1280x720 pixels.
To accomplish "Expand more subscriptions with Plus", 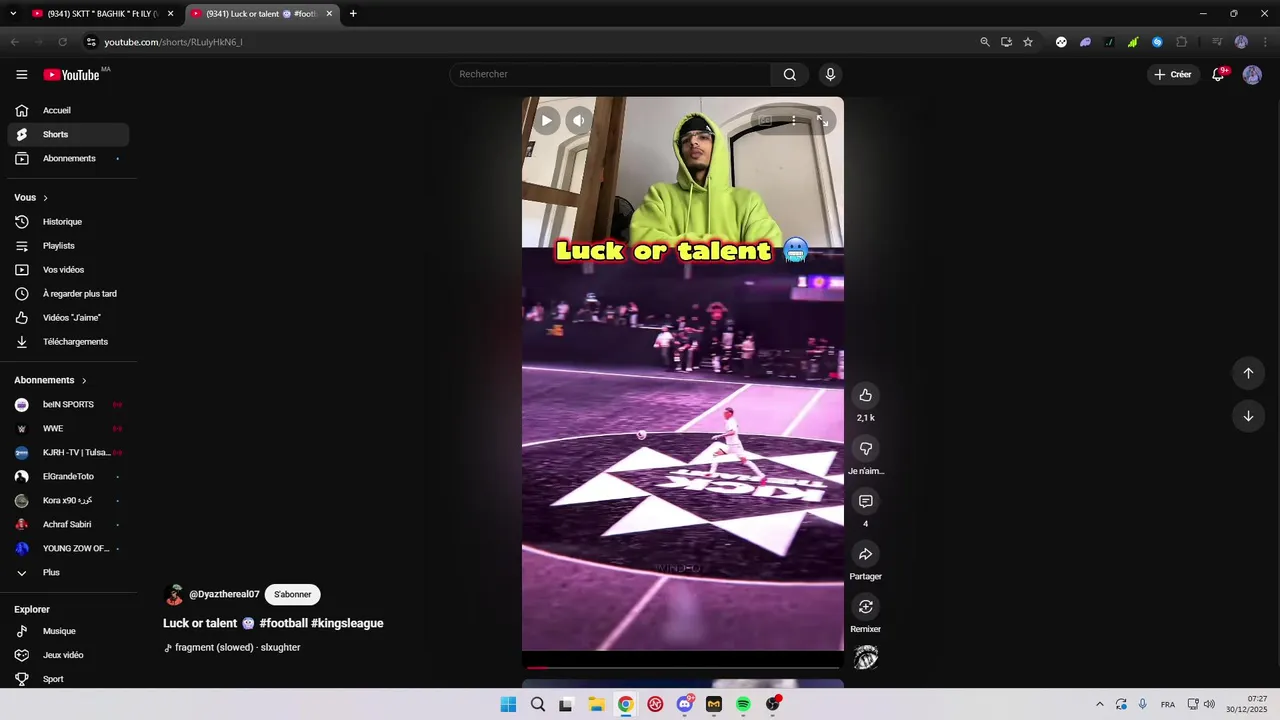I will click(x=68, y=572).
